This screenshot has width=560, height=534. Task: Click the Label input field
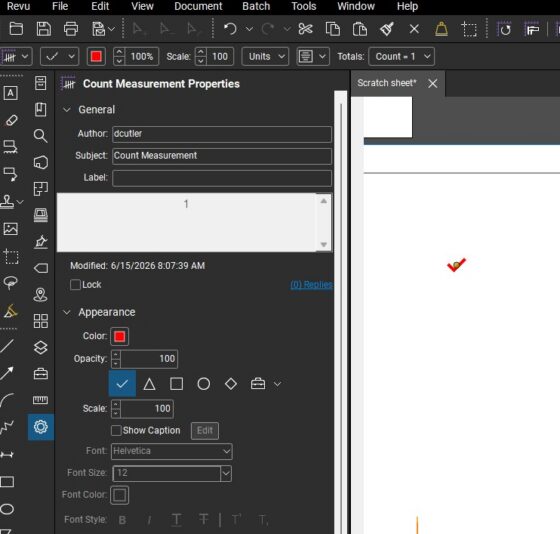tap(222, 178)
